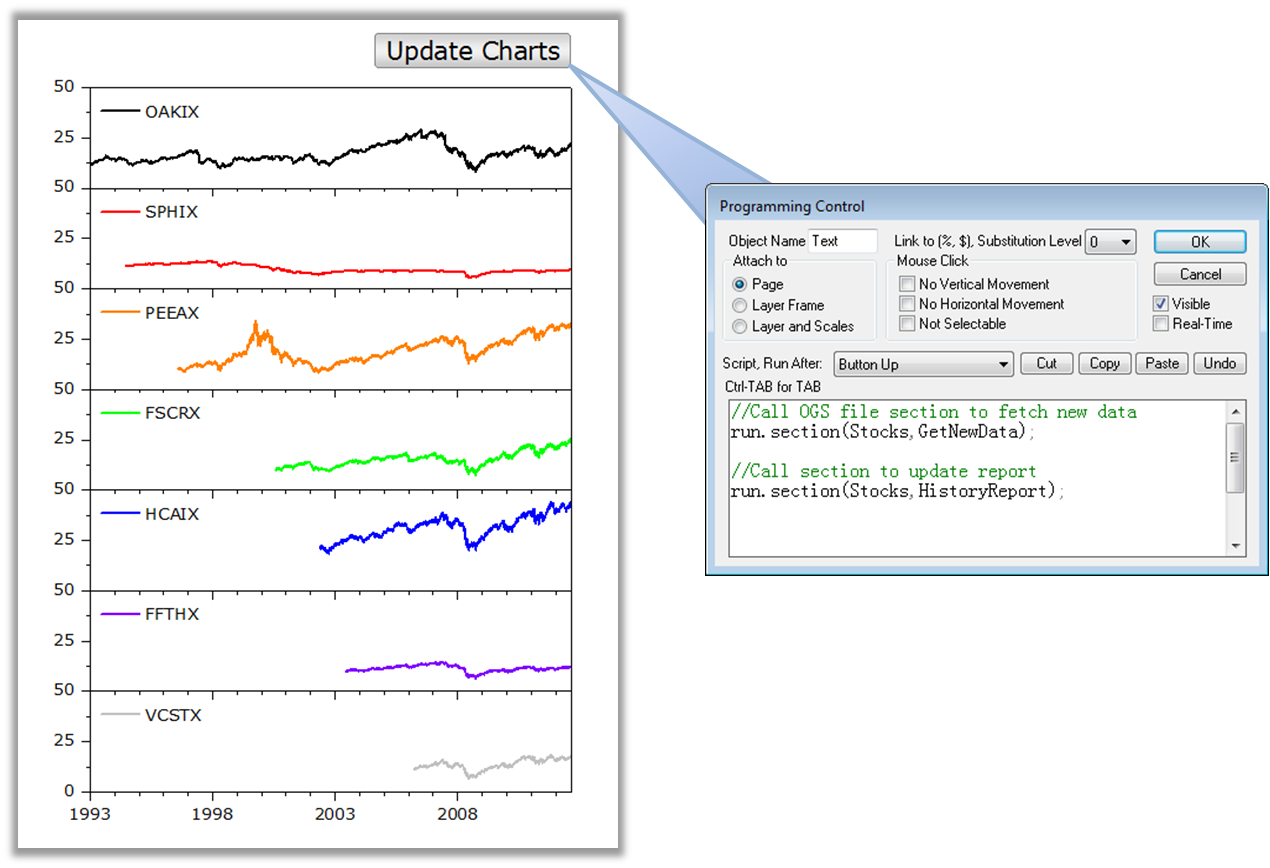Click the Cut script button

pyautogui.click(x=1046, y=364)
